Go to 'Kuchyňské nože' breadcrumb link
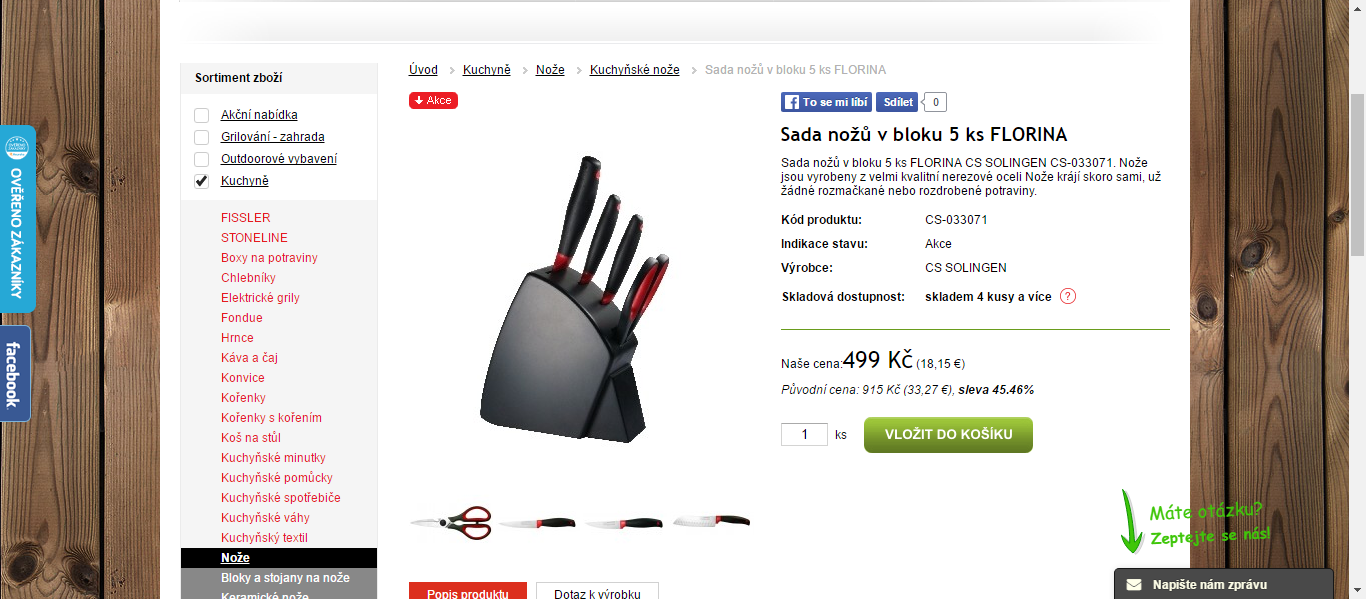This screenshot has height=599, width=1366. tap(635, 70)
